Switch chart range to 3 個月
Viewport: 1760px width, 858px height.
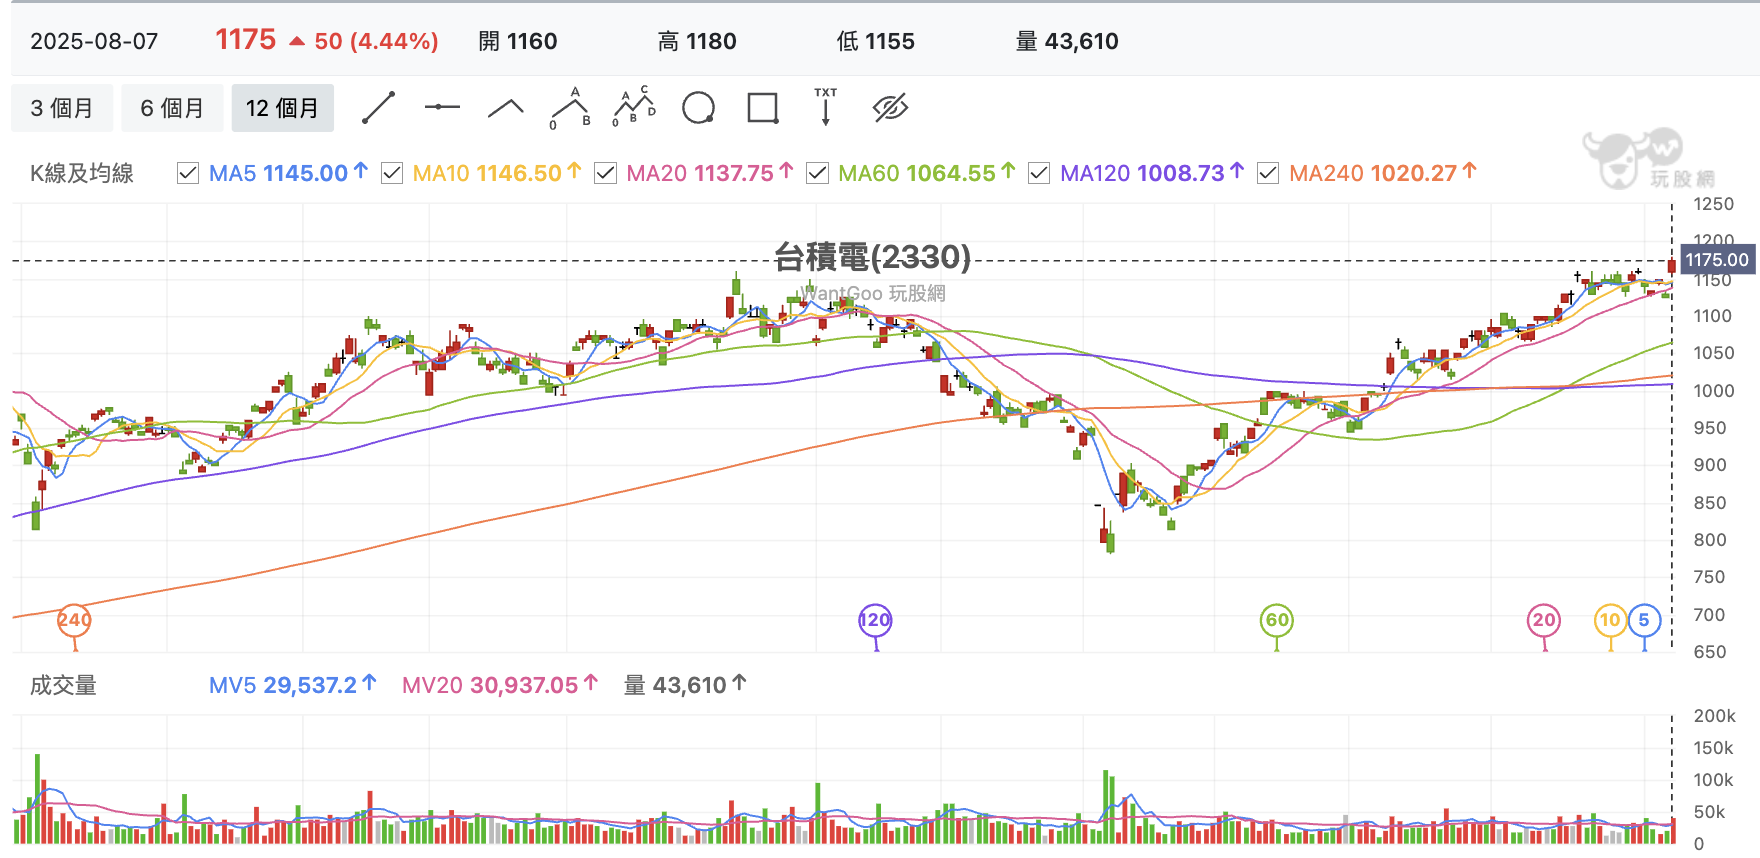(x=62, y=108)
